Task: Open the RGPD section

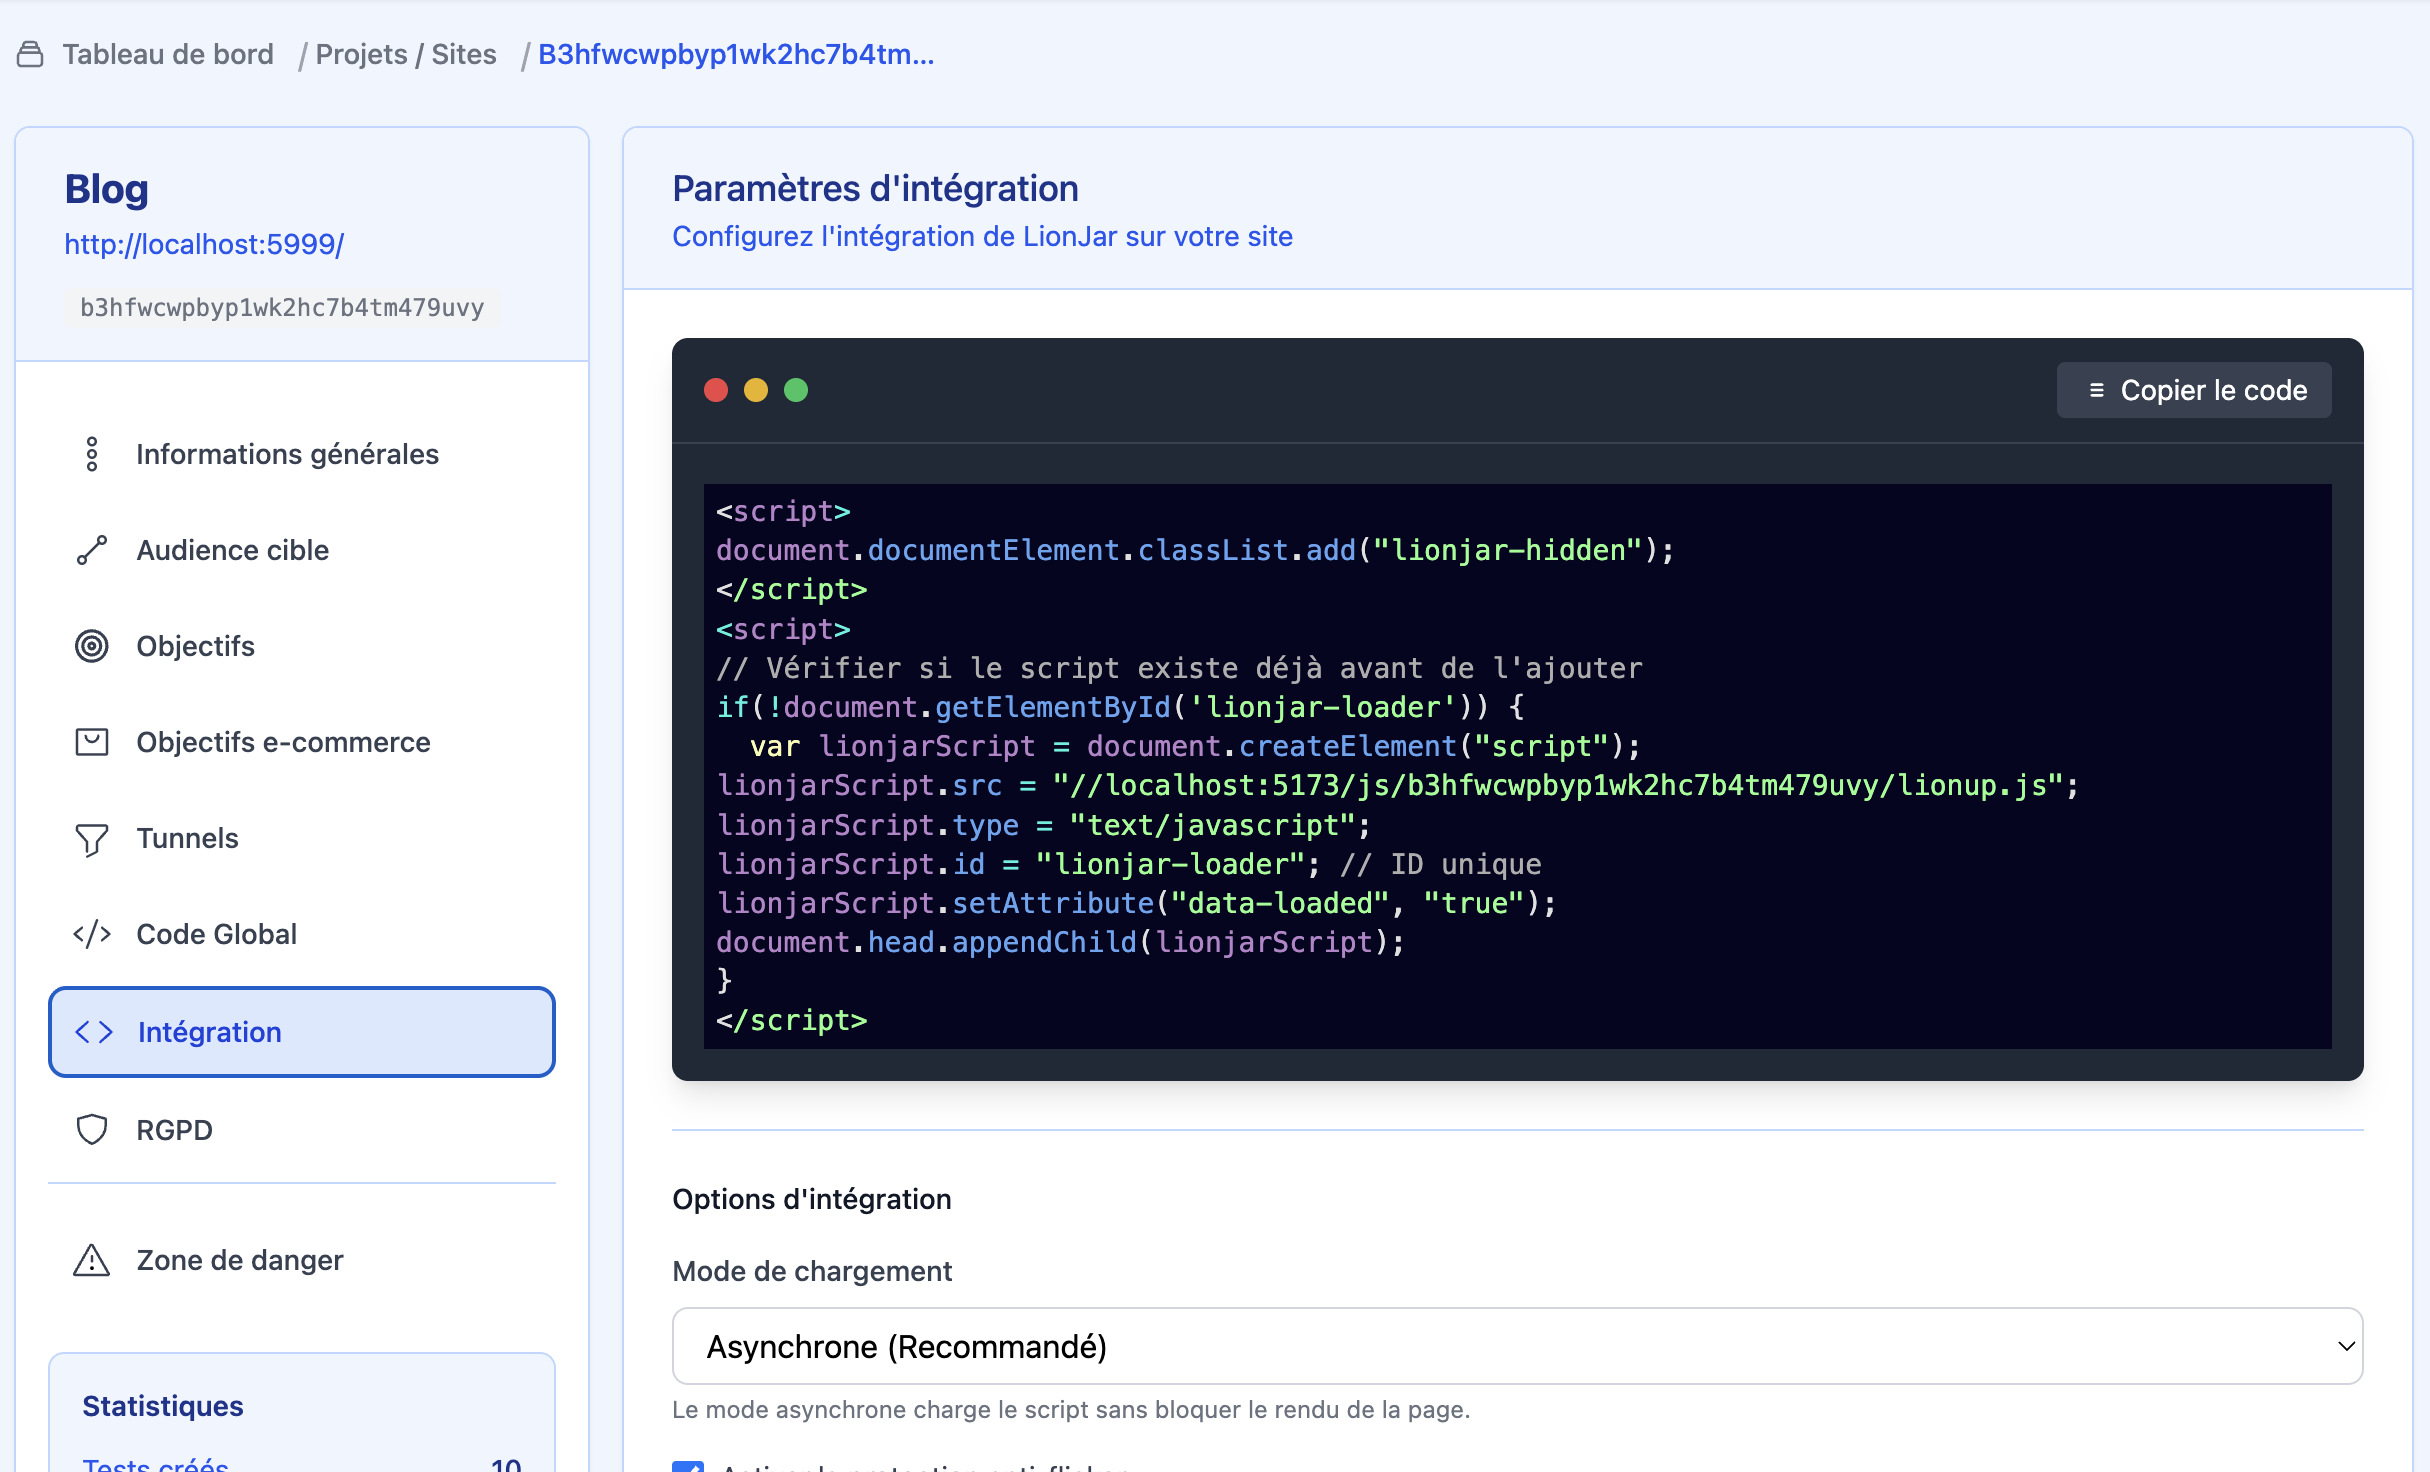Action: [x=302, y=1130]
